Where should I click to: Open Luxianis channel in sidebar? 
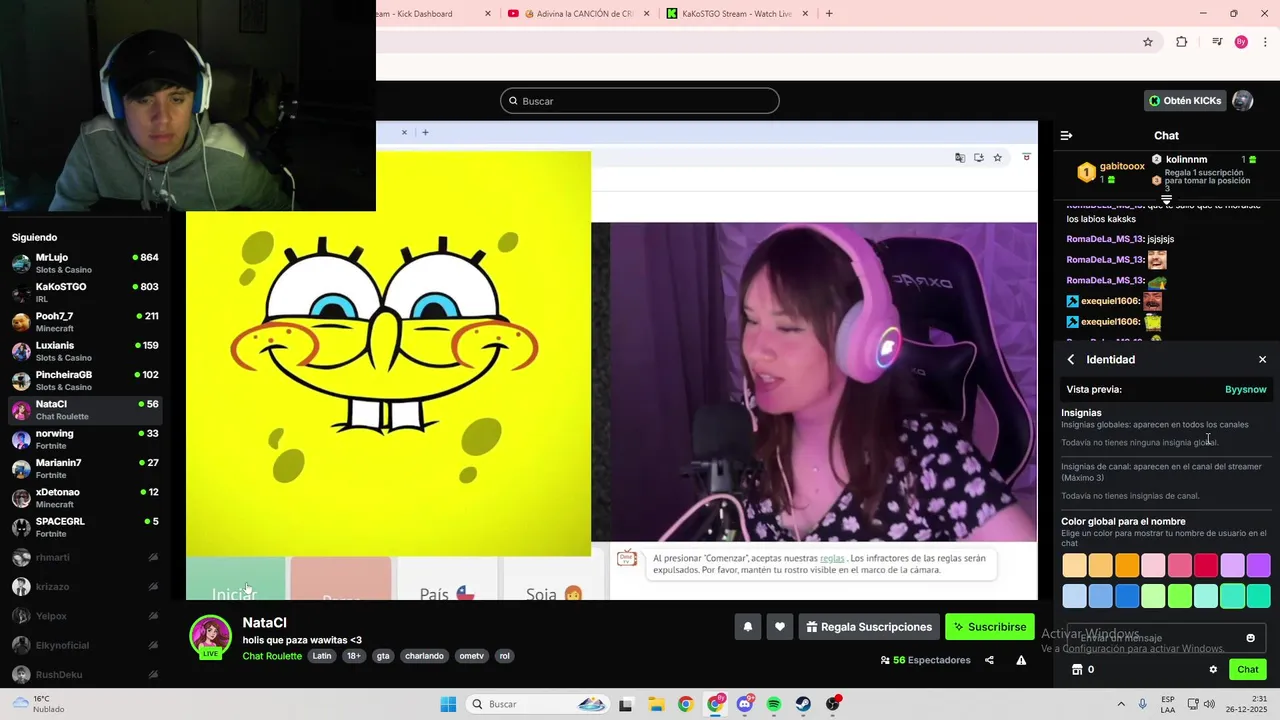pyautogui.click(x=85, y=351)
